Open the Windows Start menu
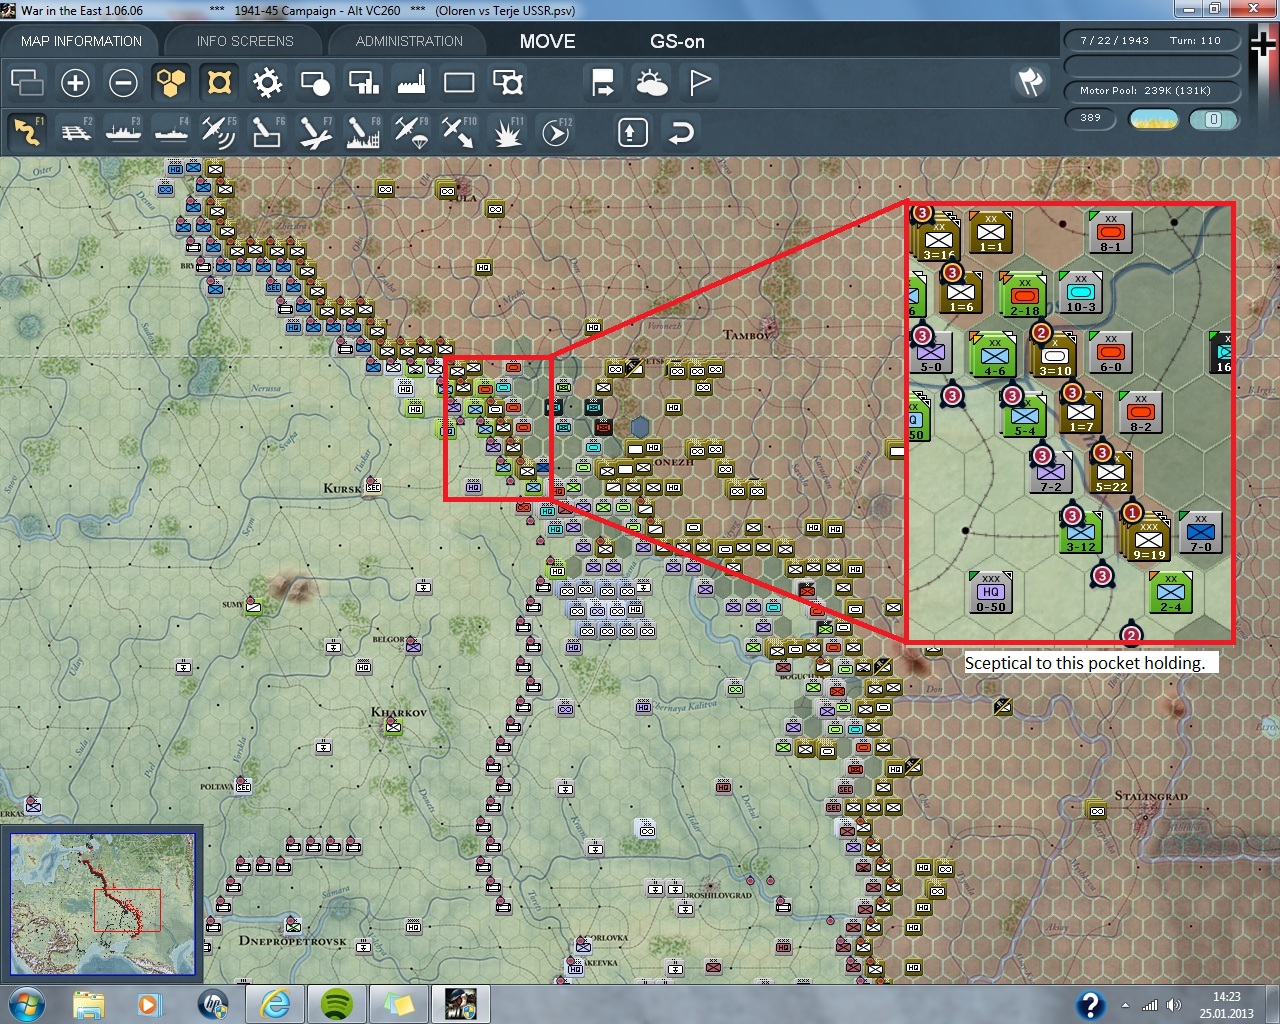The image size is (1280, 1024). pos(25,1004)
